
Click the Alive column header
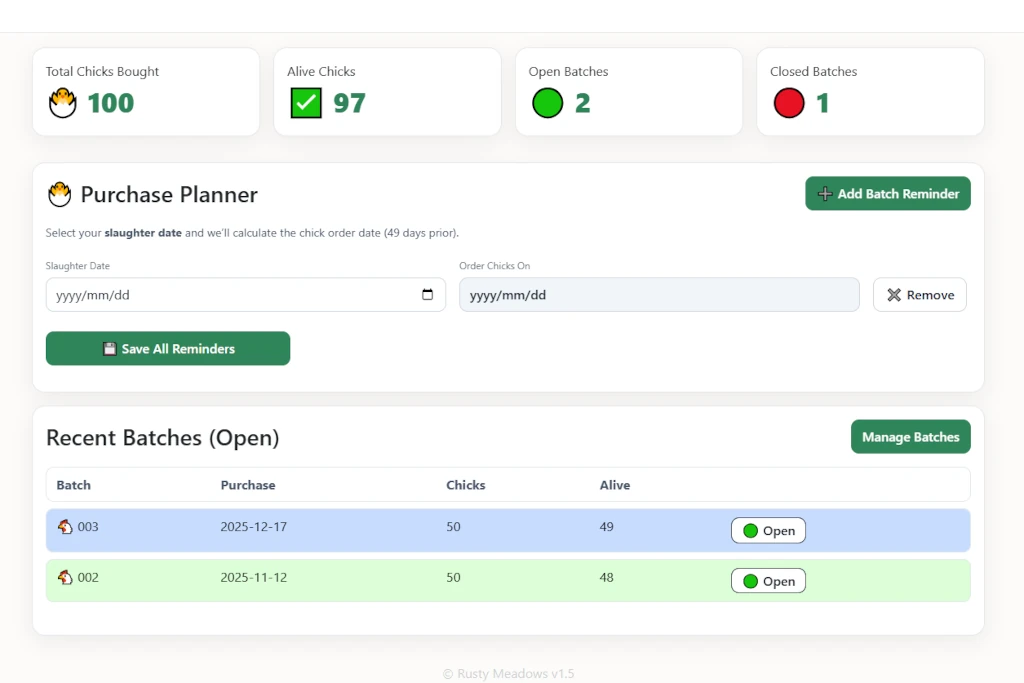click(x=615, y=485)
